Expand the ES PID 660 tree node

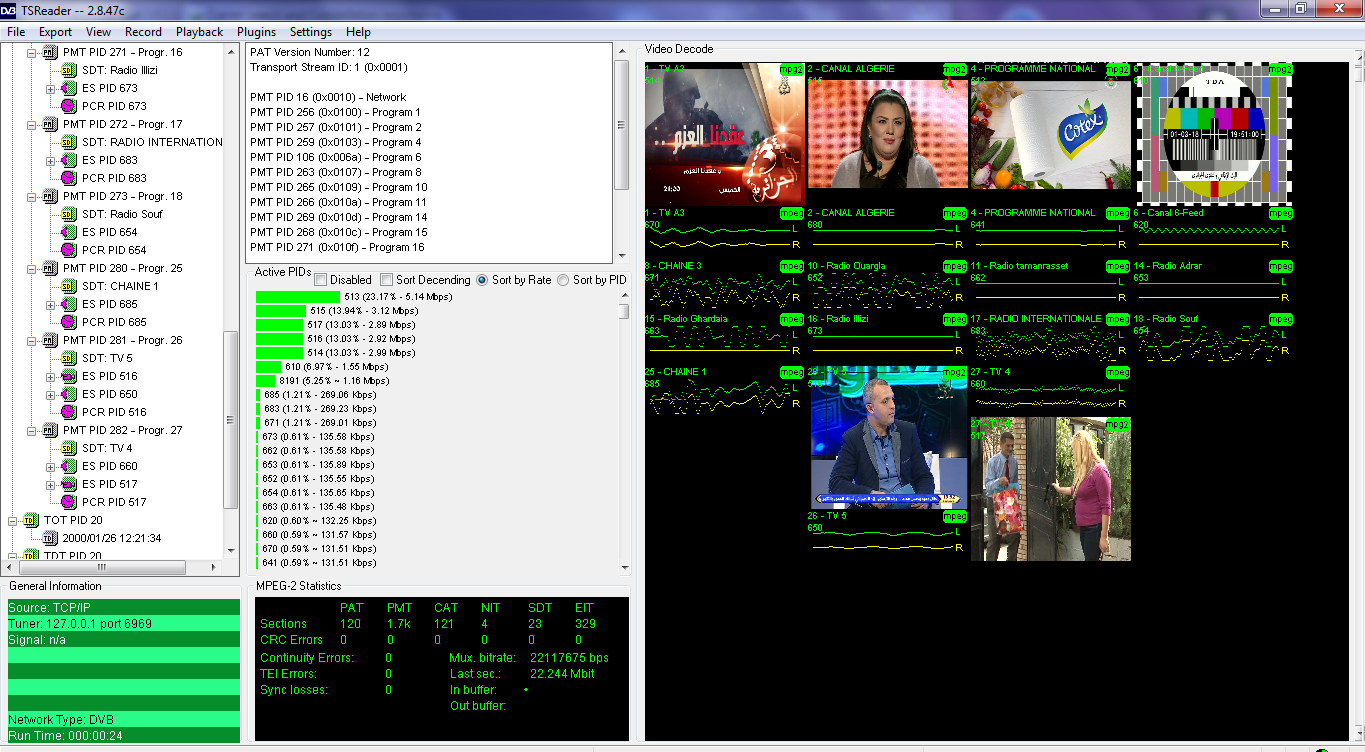click(x=51, y=466)
